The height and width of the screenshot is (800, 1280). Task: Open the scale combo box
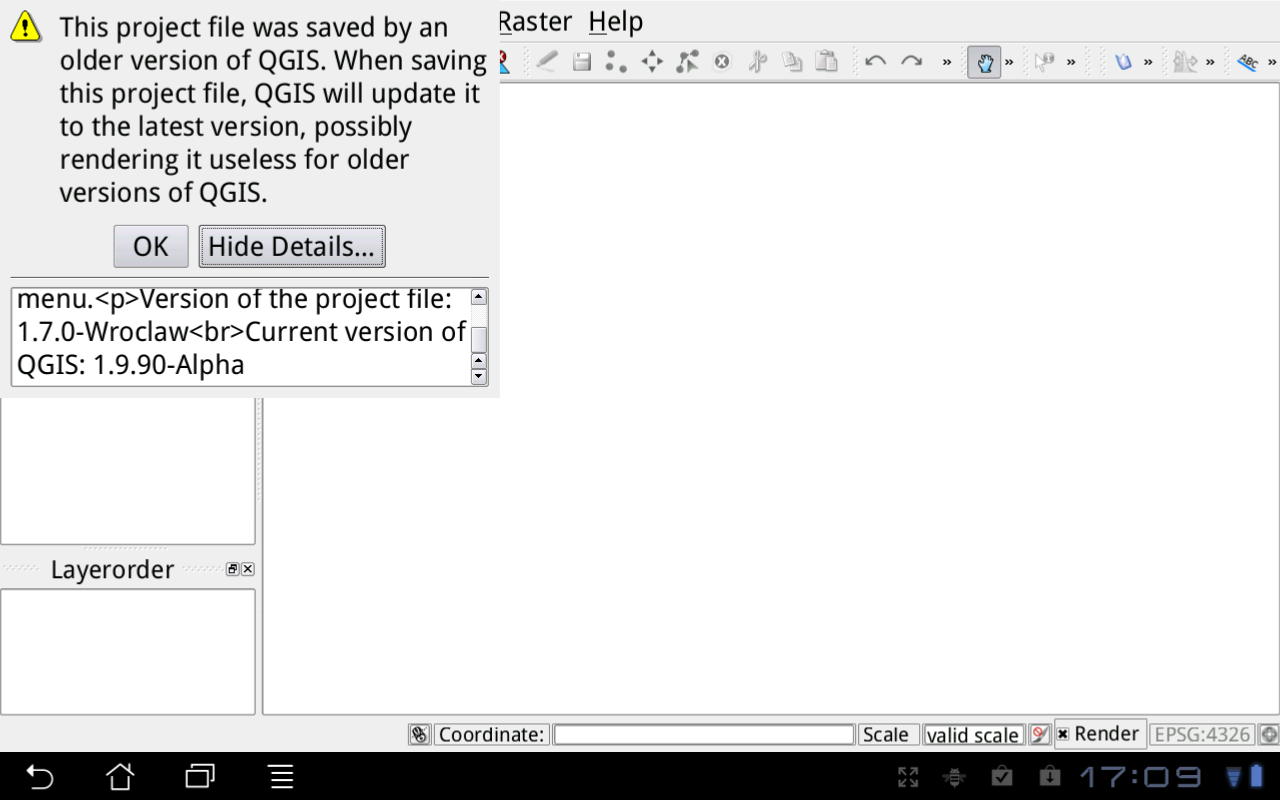(x=974, y=735)
